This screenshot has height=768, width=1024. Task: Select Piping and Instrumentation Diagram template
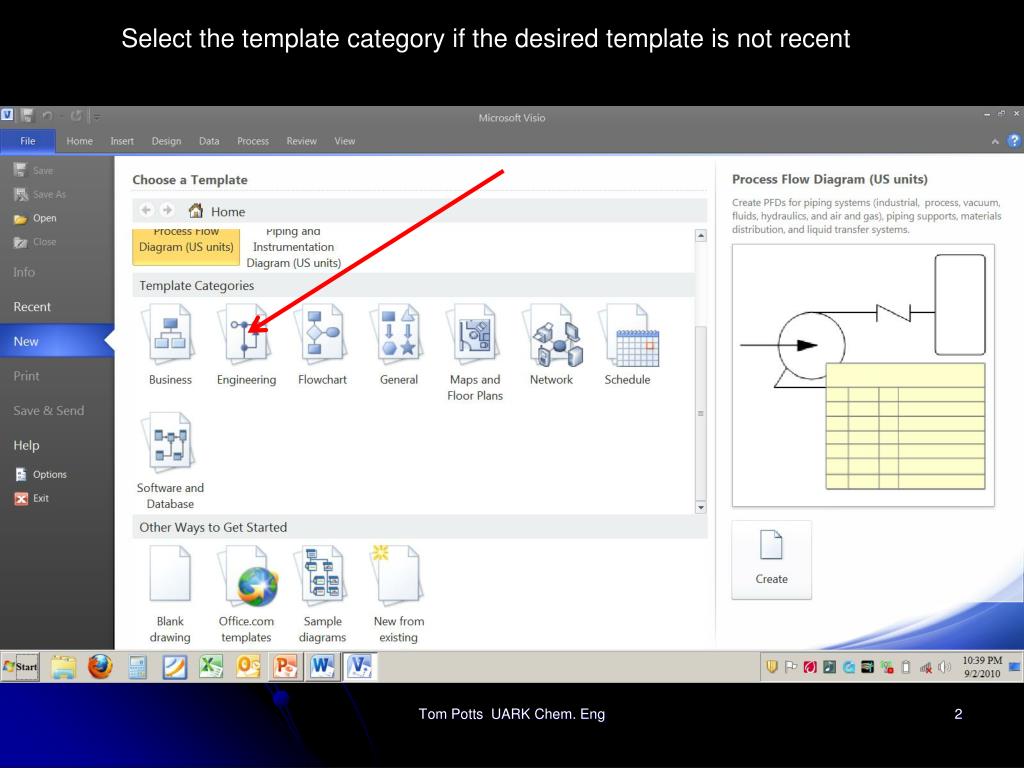coord(293,249)
